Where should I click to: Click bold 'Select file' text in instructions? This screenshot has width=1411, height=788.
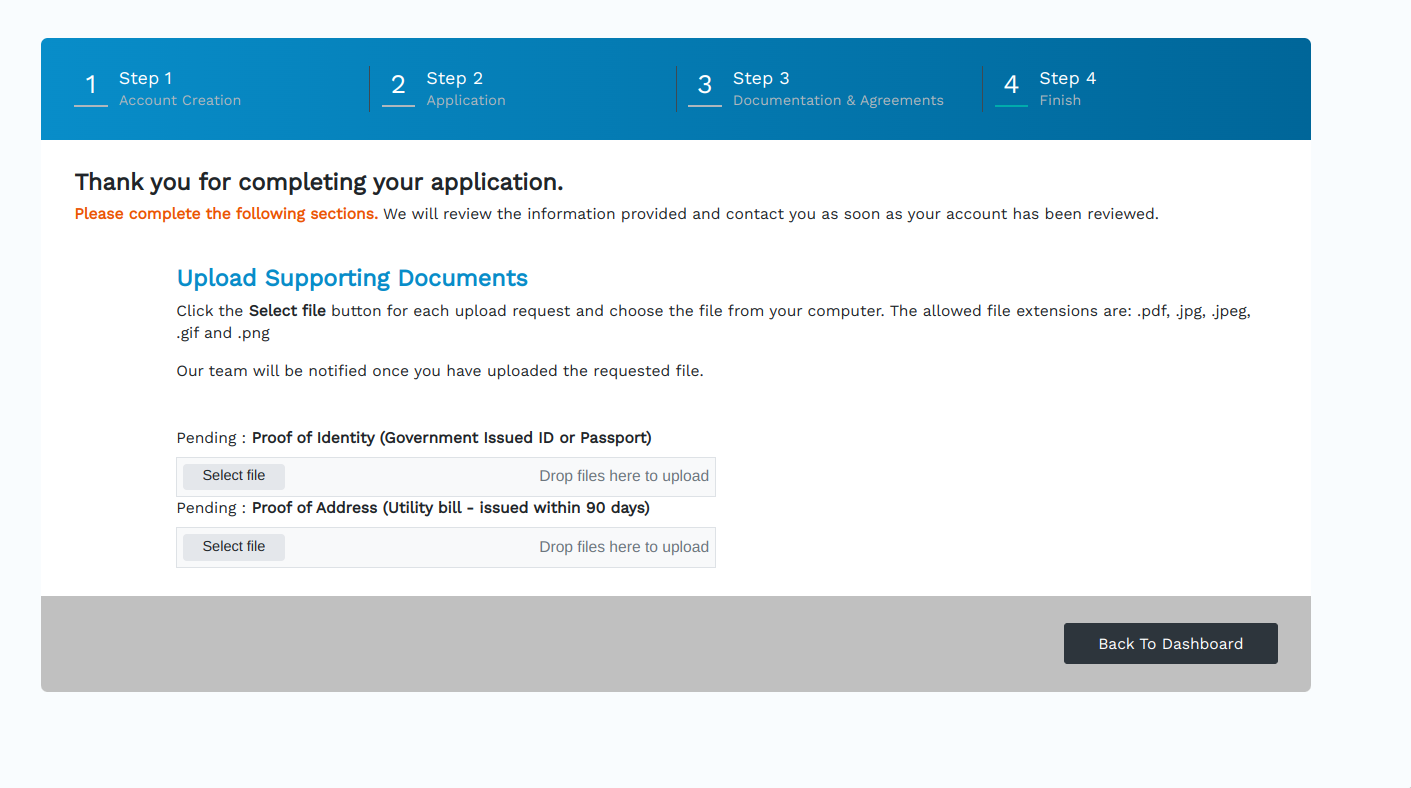287,311
